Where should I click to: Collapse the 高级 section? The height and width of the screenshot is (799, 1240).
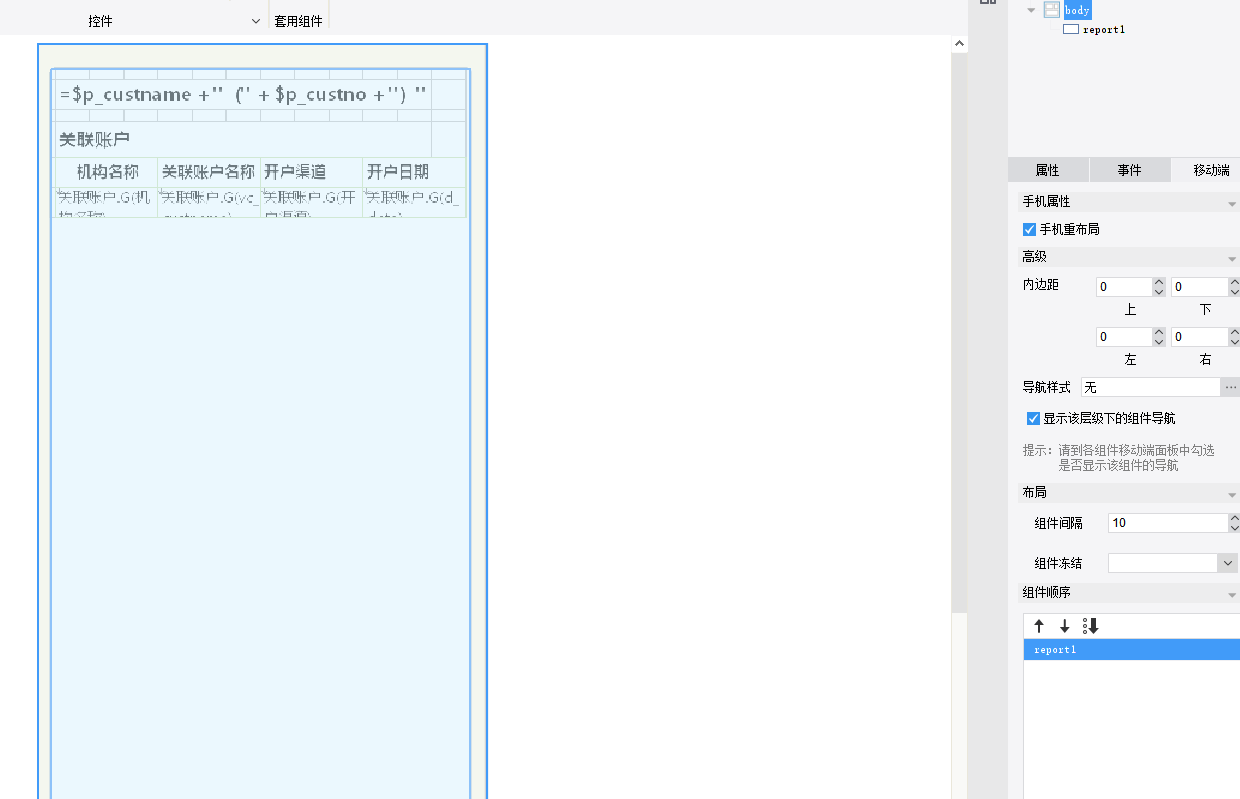pyautogui.click(x=1232, y=258)
